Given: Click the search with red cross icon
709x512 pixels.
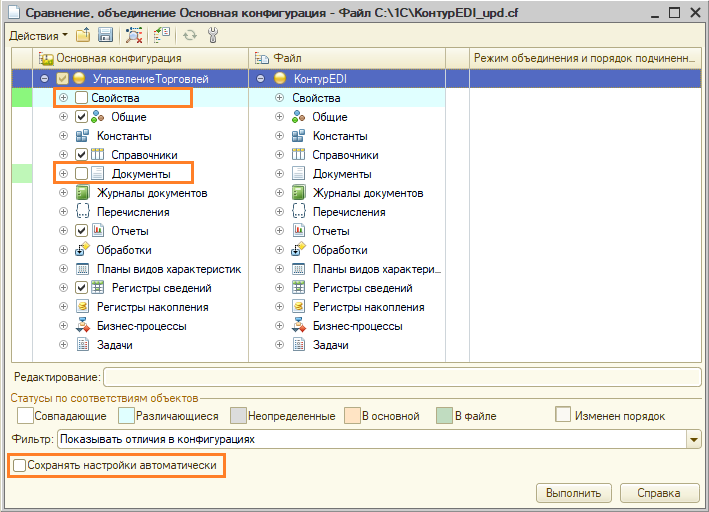Looking at the screenshot, I should [134, 35].
